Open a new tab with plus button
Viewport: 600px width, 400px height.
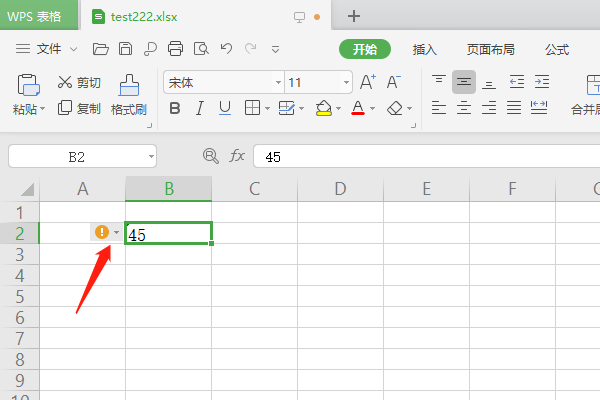[x=354, y=16]
